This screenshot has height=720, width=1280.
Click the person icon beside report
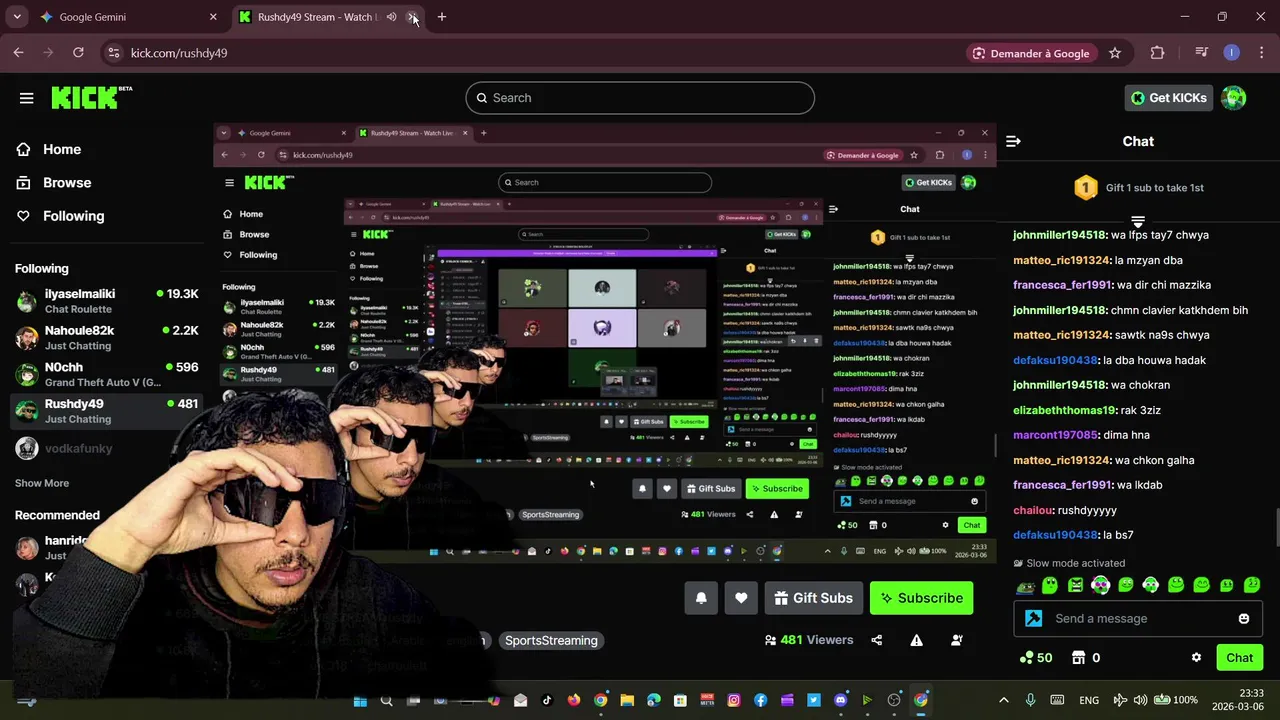(x=957, y=640)
